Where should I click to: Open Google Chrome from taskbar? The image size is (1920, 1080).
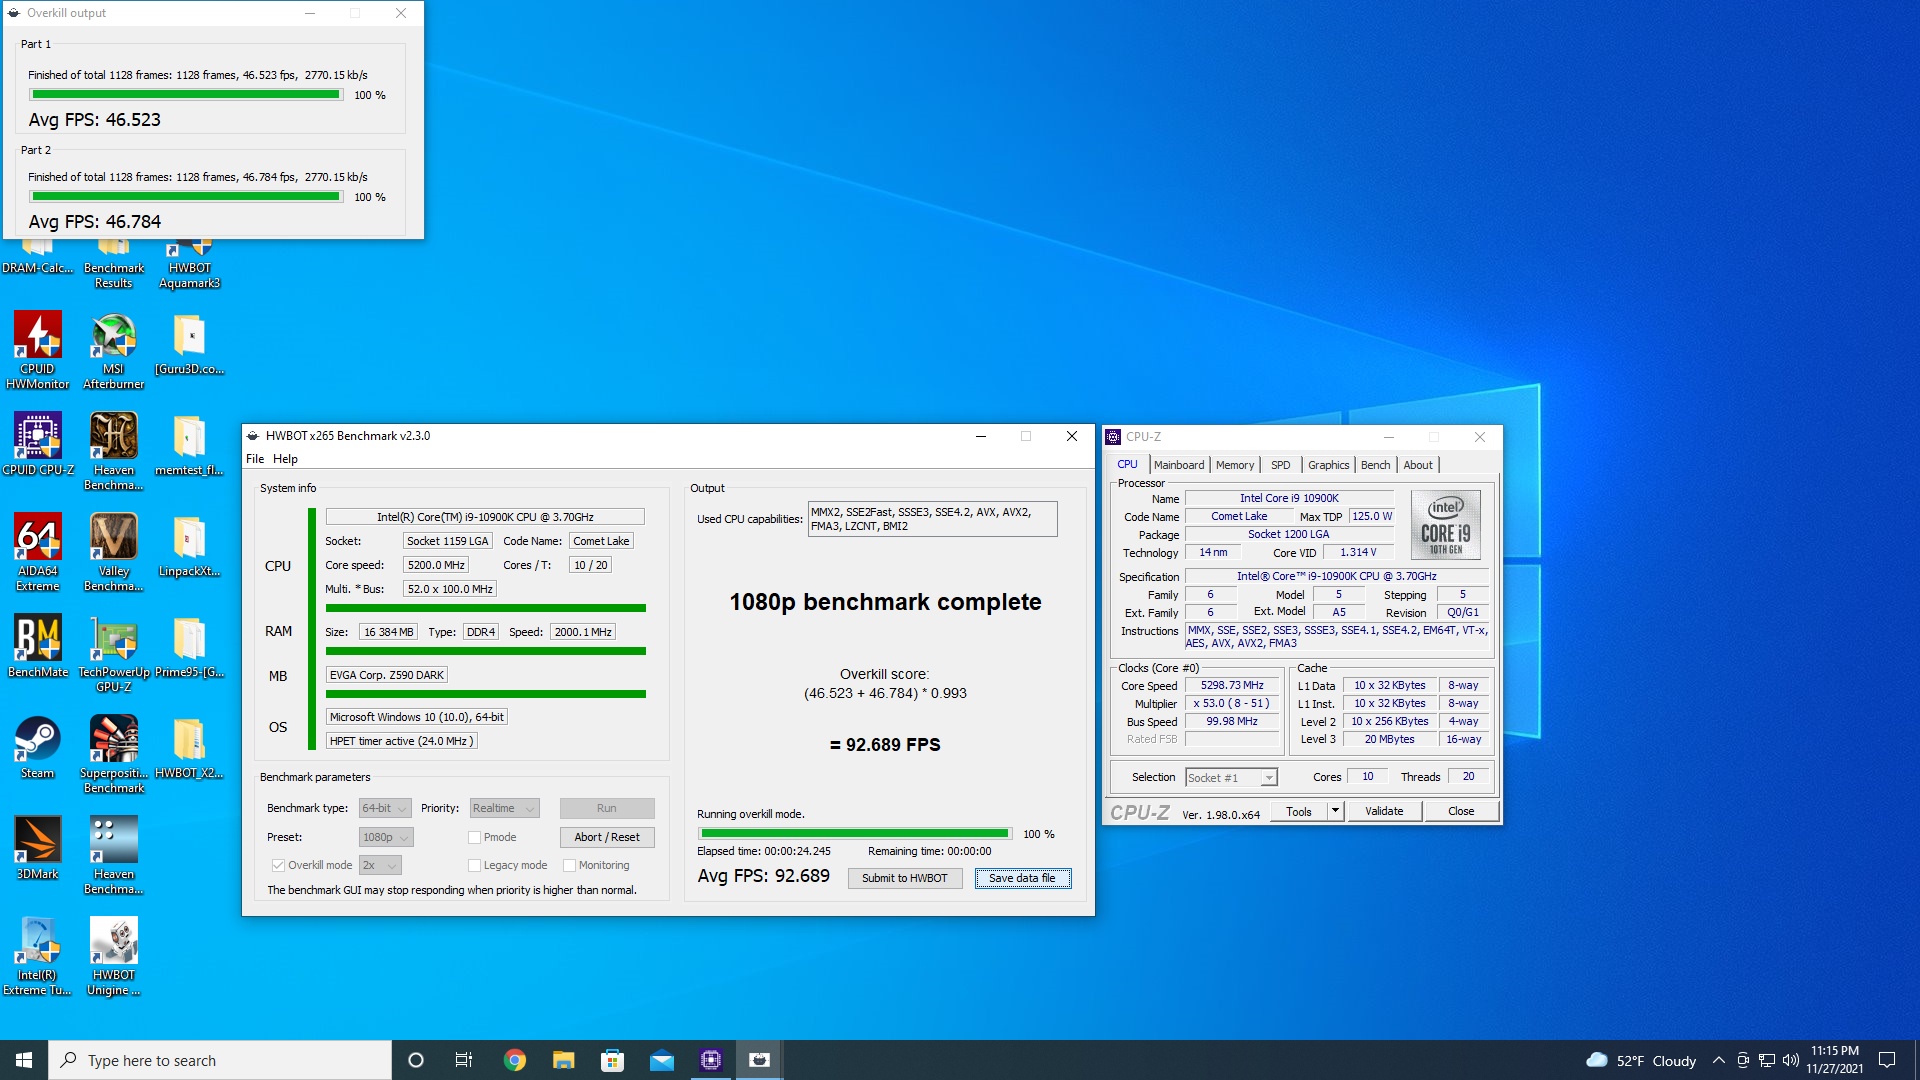(515, 1060)
